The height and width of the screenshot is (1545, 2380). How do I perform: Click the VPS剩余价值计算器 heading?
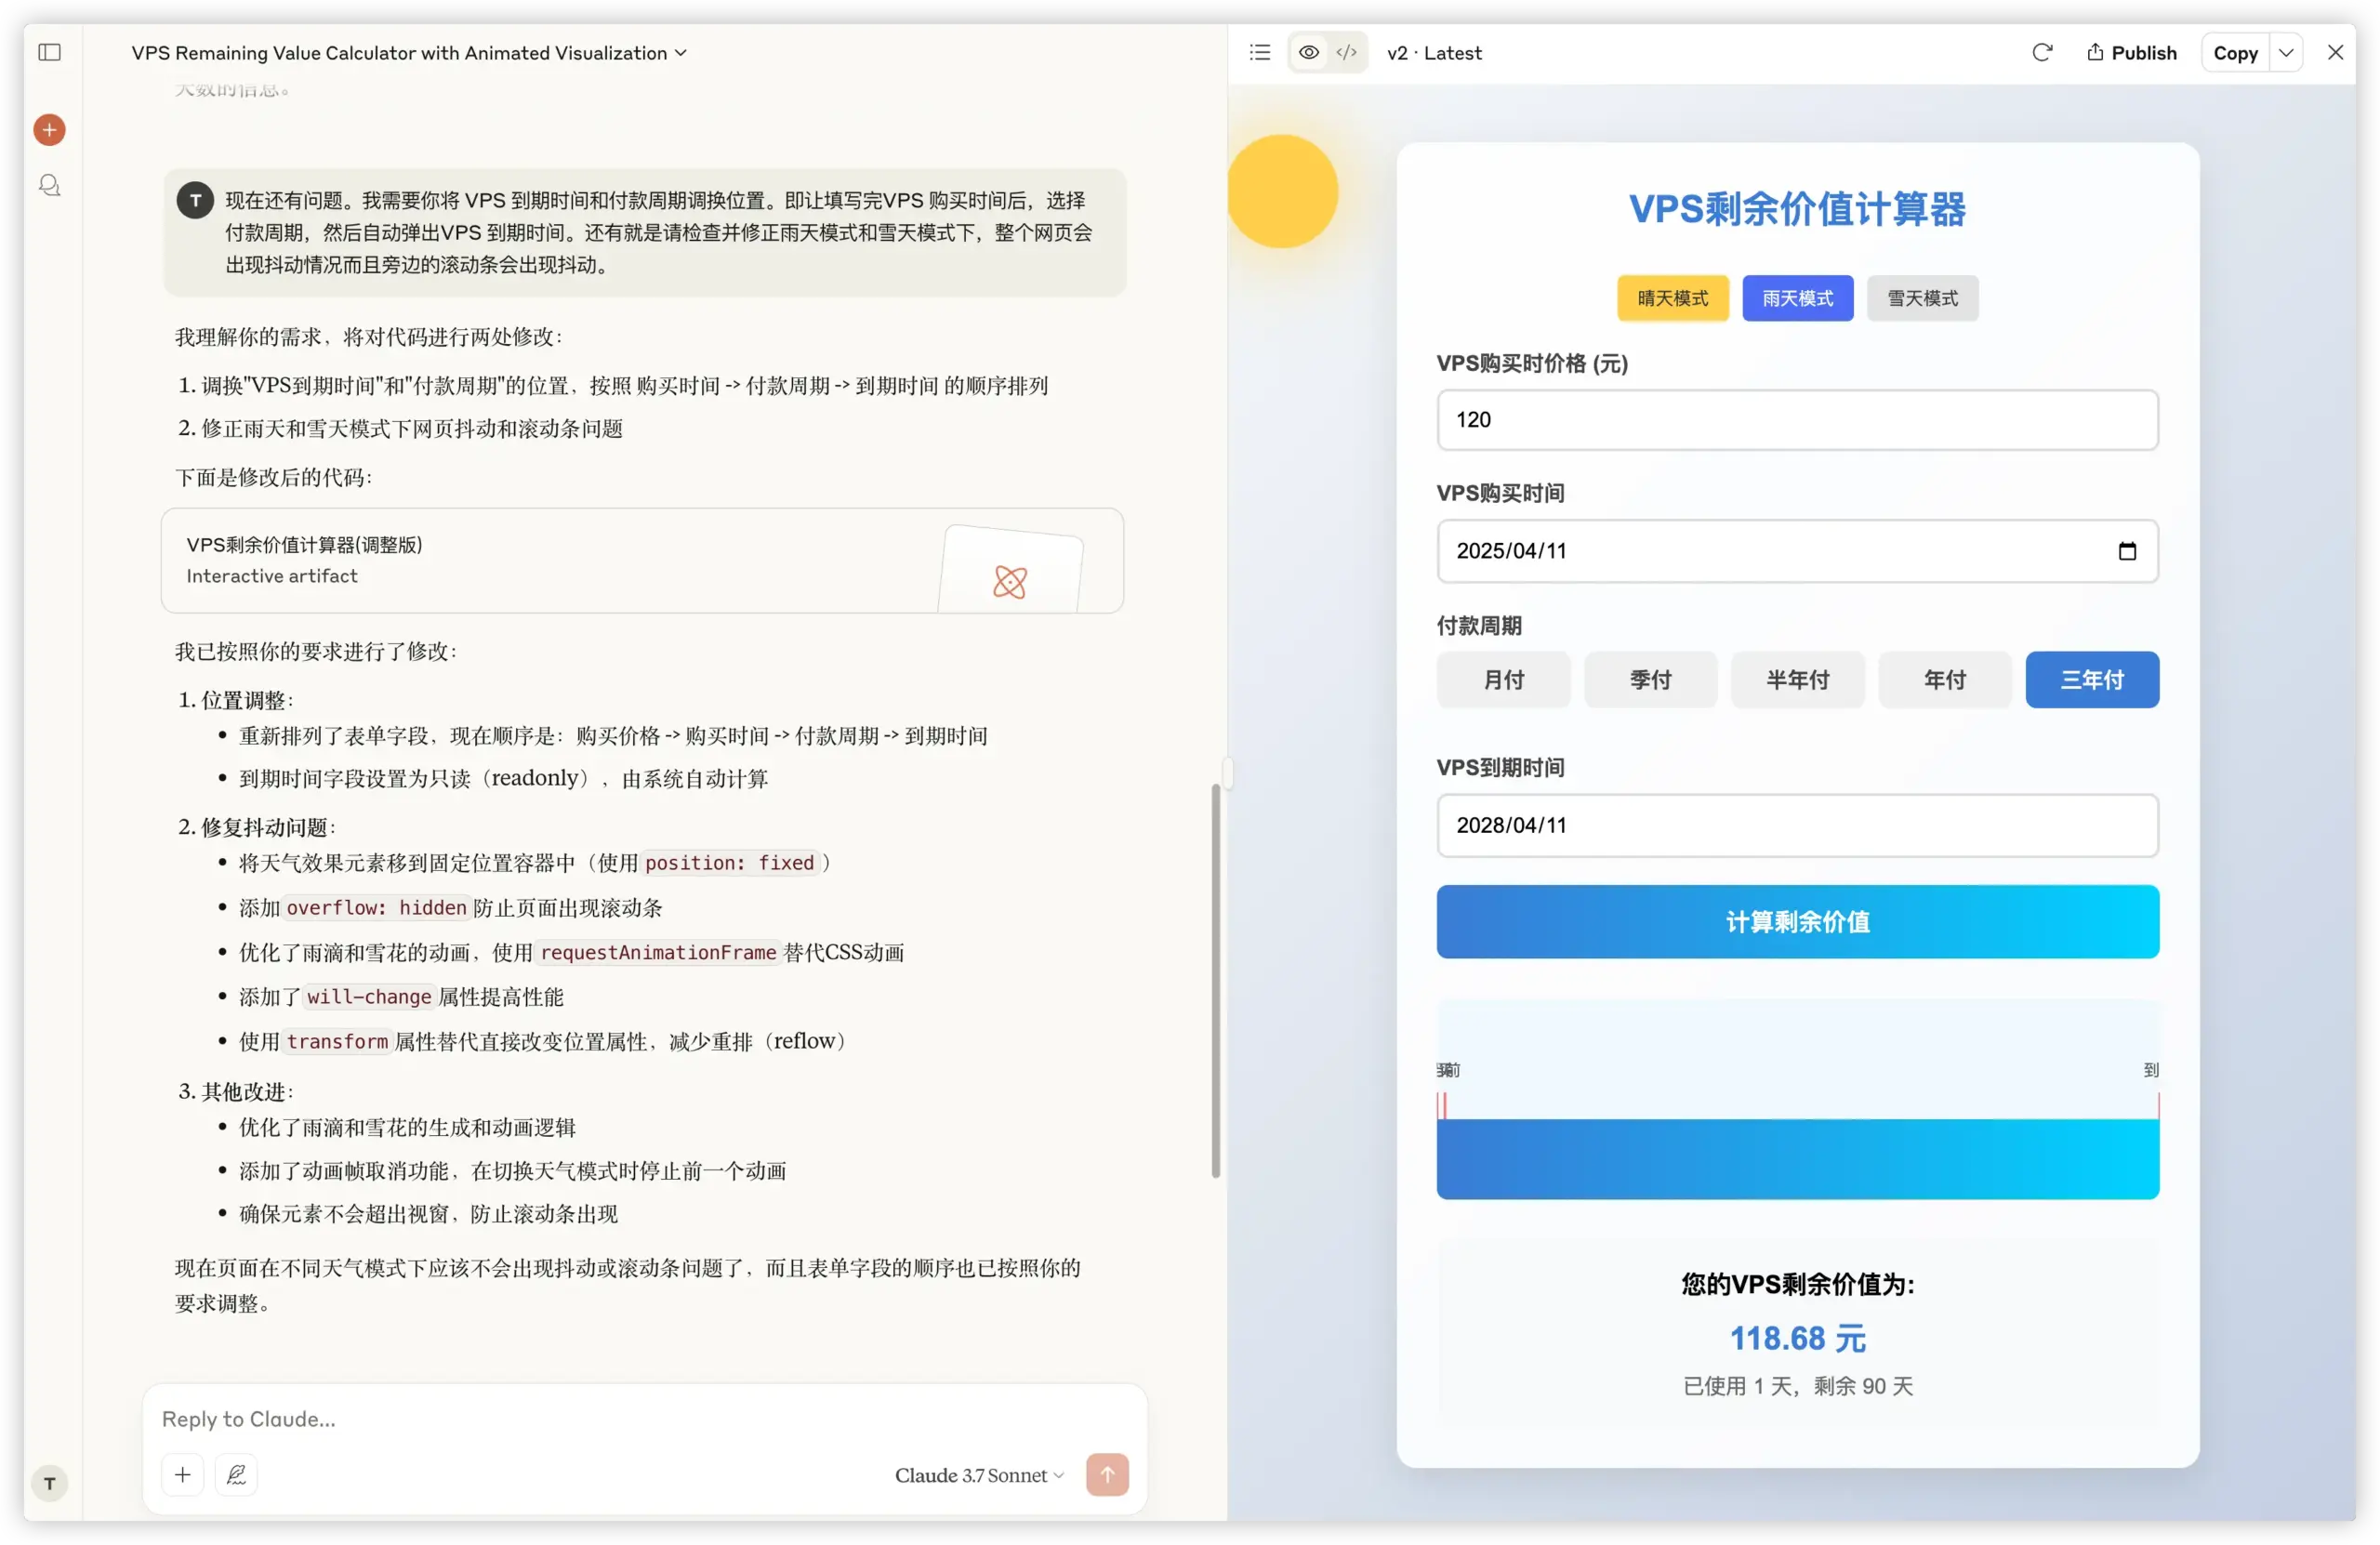[1797, 209]
